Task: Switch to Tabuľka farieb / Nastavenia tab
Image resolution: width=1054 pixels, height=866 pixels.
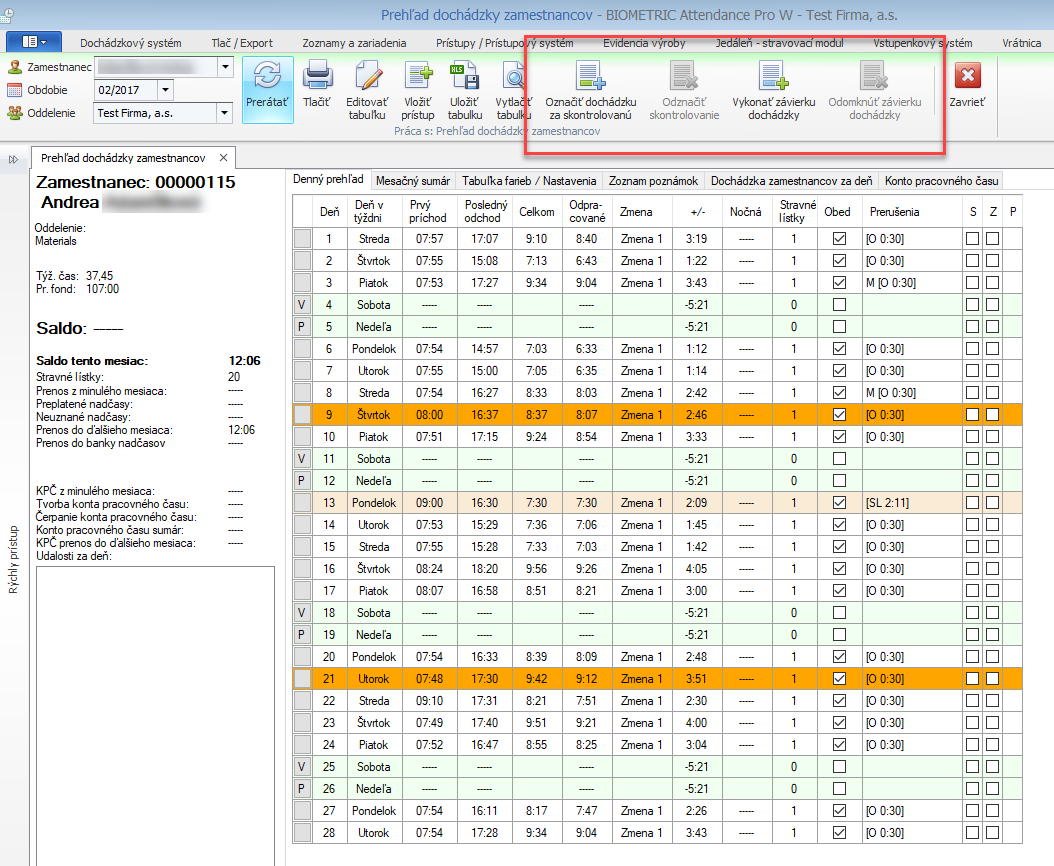Action: 529,181
